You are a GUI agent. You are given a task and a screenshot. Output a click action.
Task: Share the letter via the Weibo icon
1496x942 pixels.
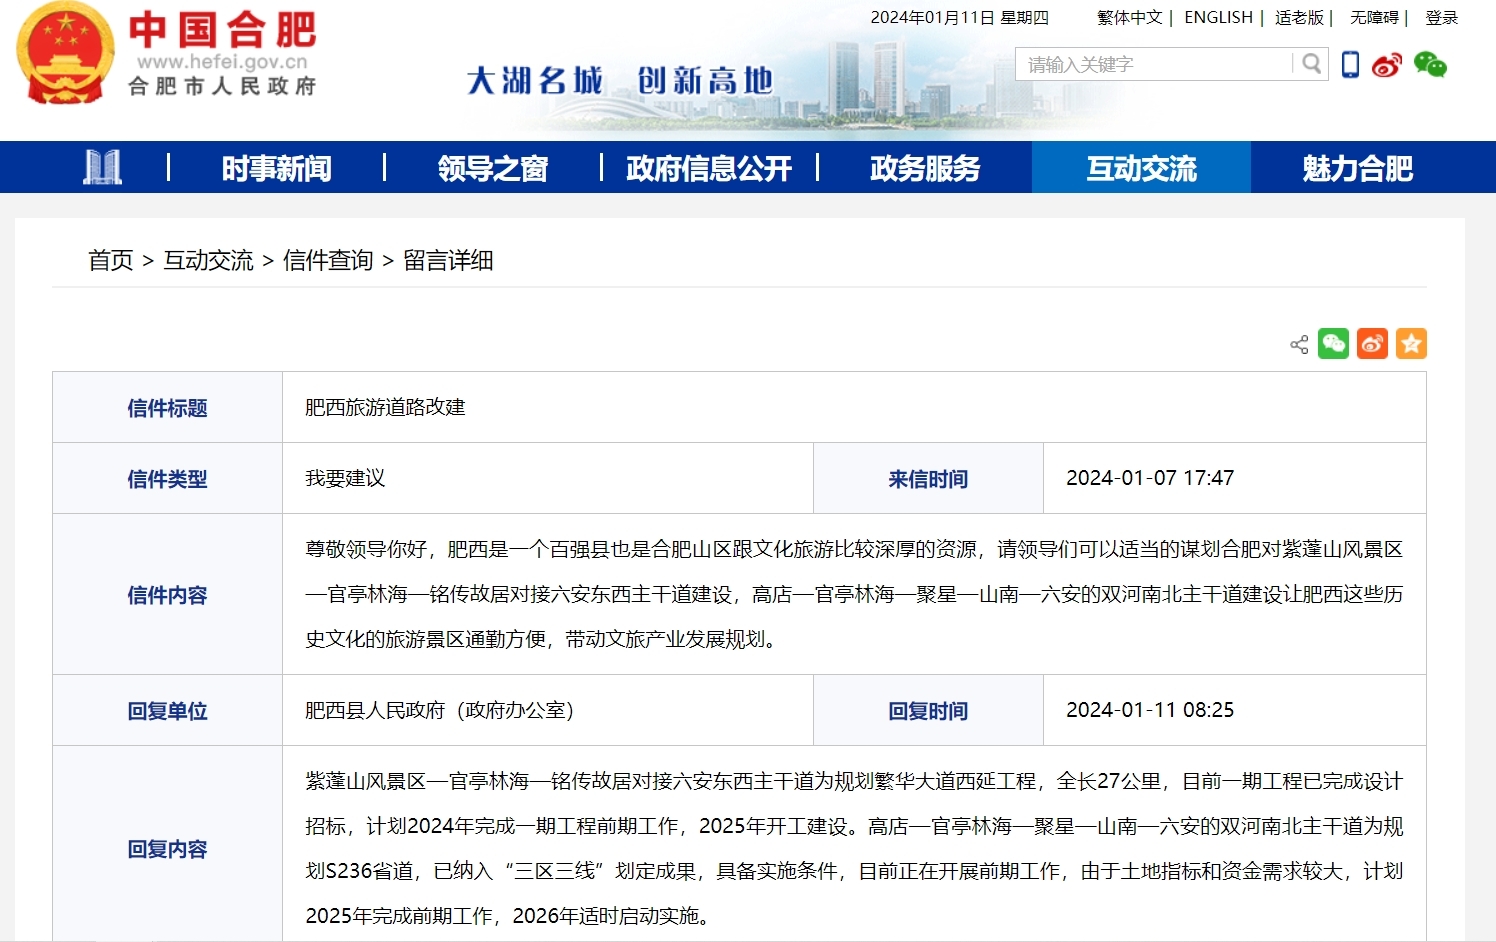tap(1372, 343)
